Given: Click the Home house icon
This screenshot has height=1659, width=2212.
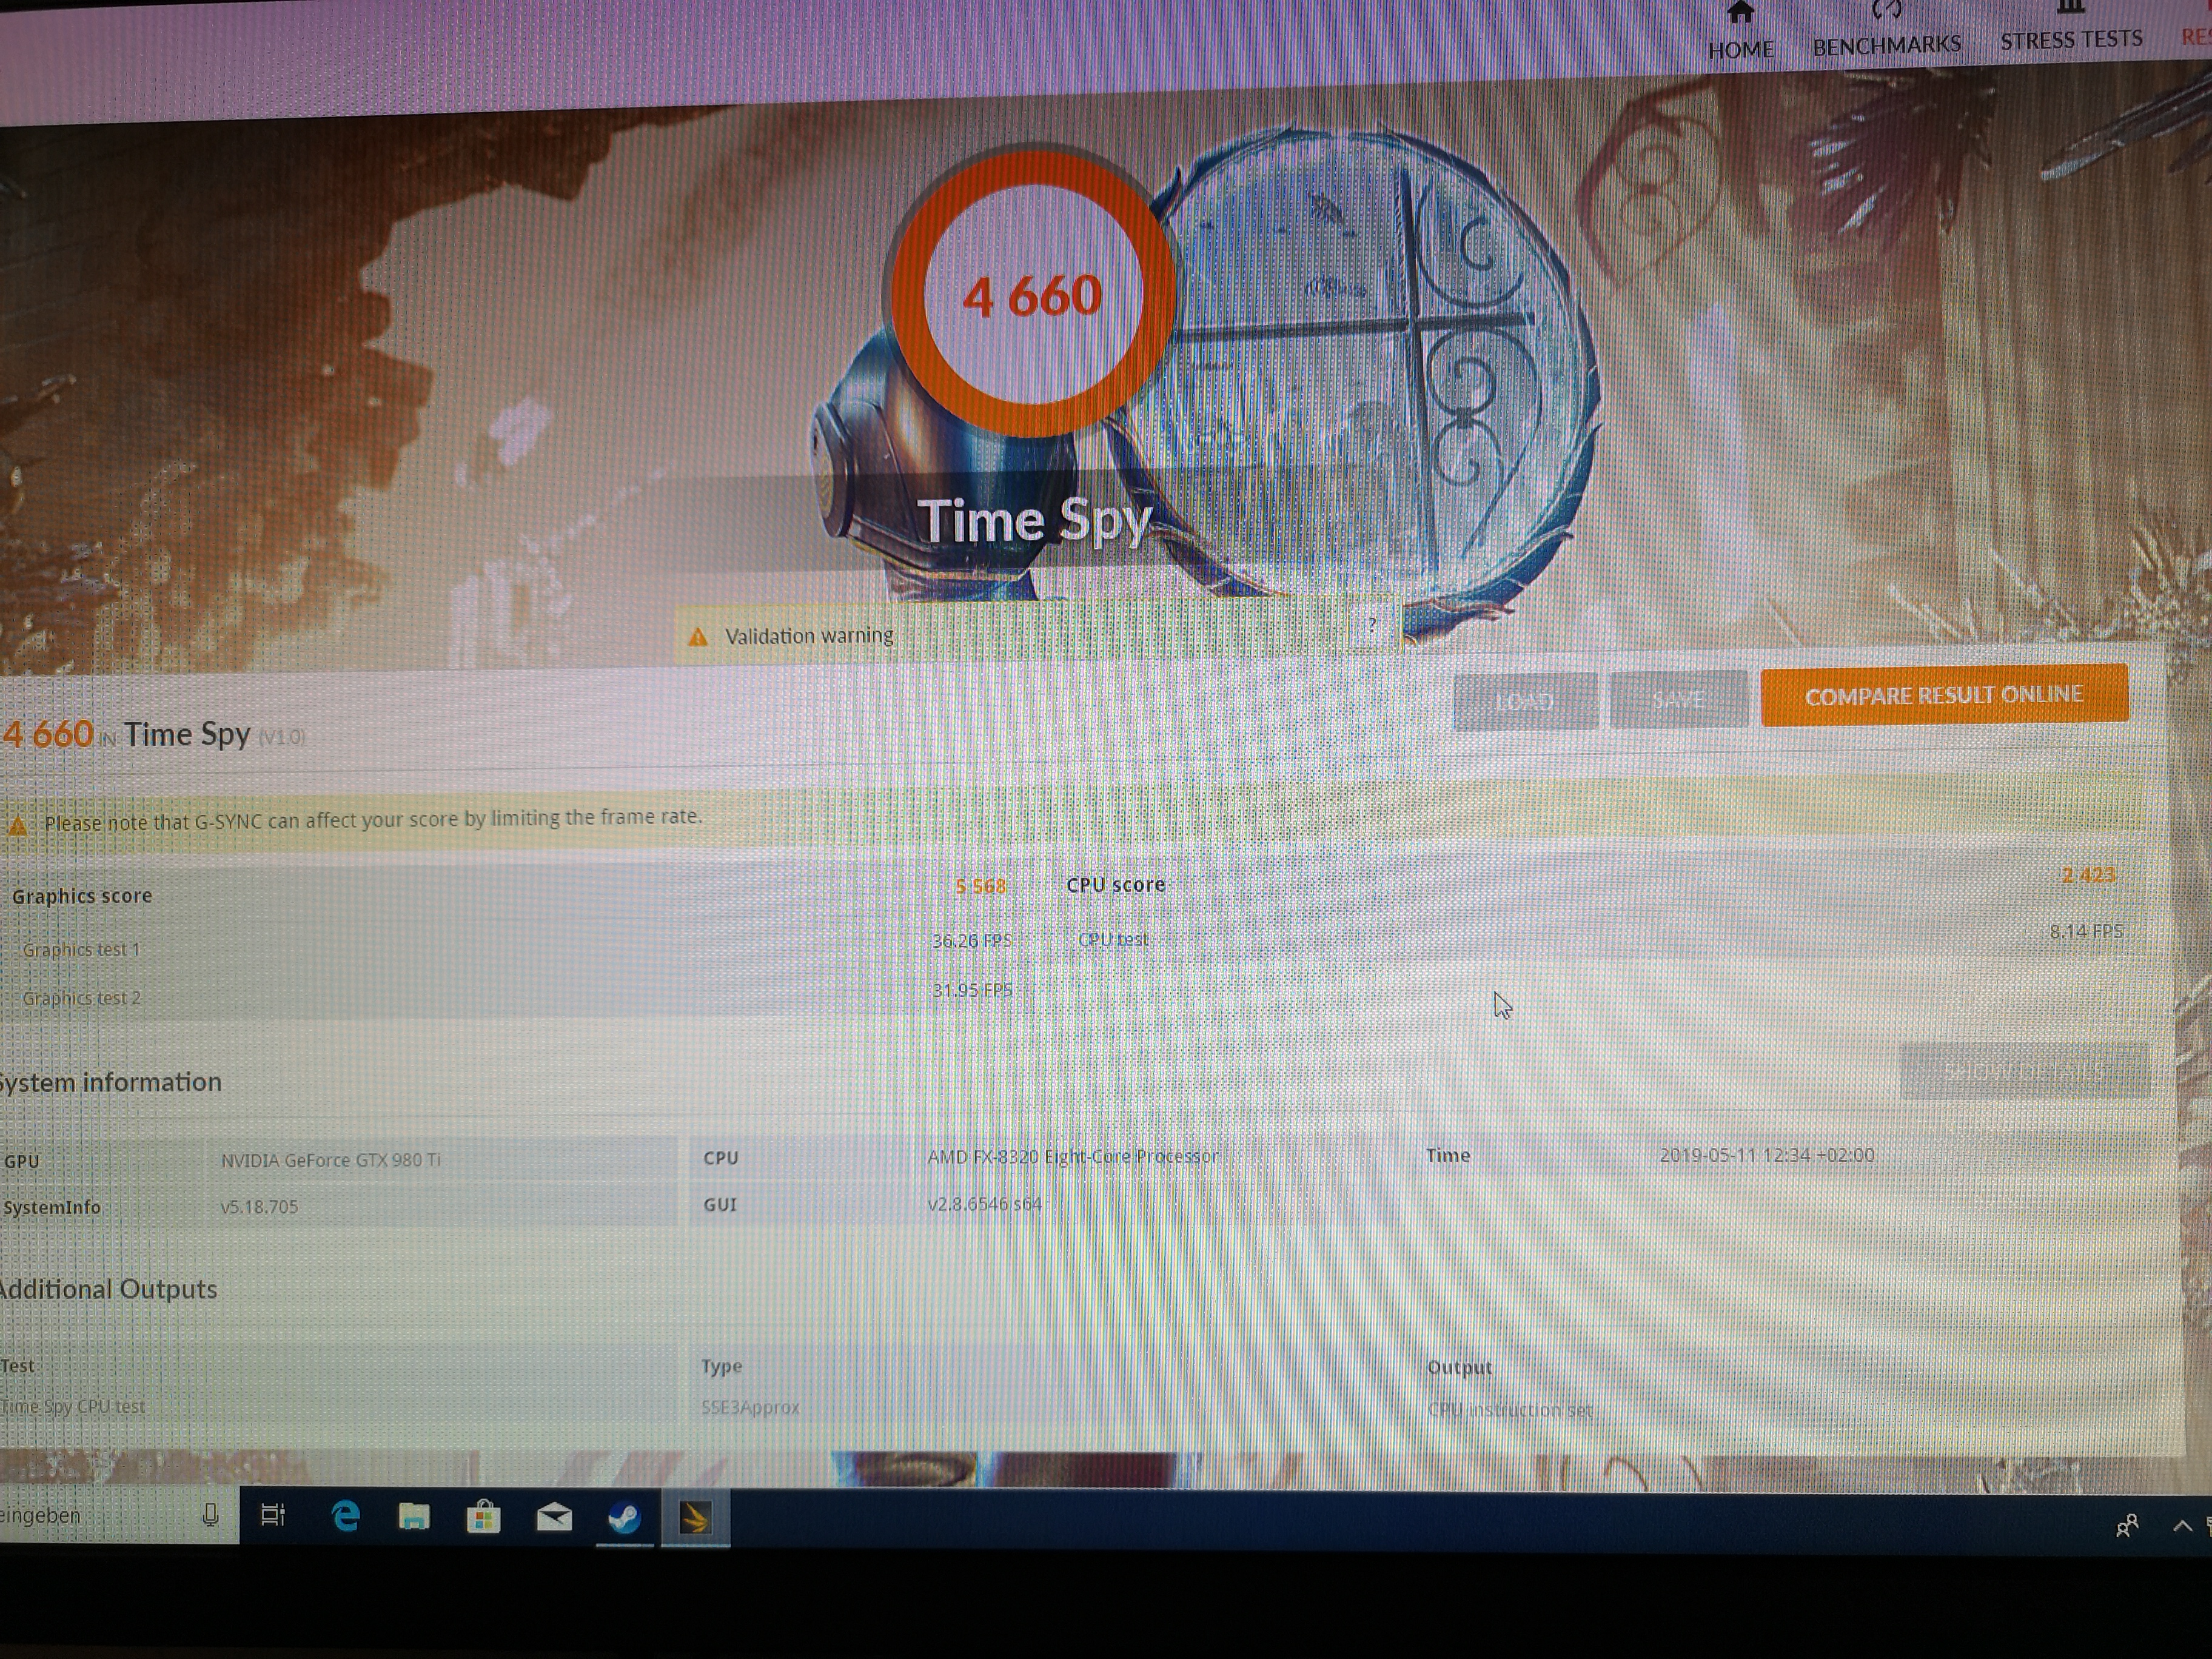Looking at the screenshot, I should point(1740,13).
